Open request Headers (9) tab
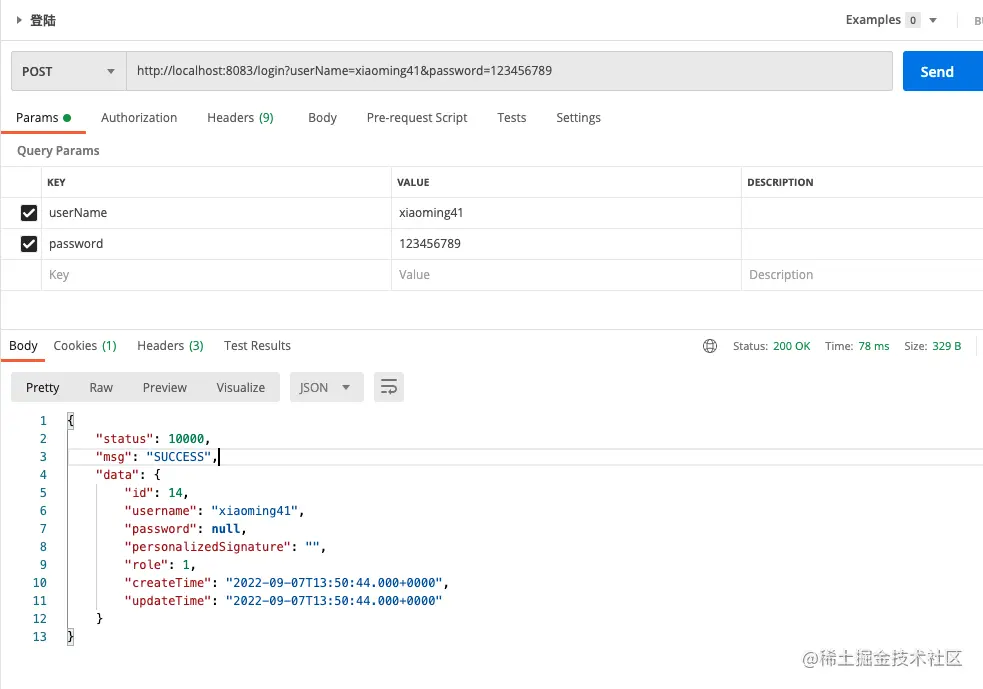The width and height of the screenshot is (983, 689). (240, 118)
